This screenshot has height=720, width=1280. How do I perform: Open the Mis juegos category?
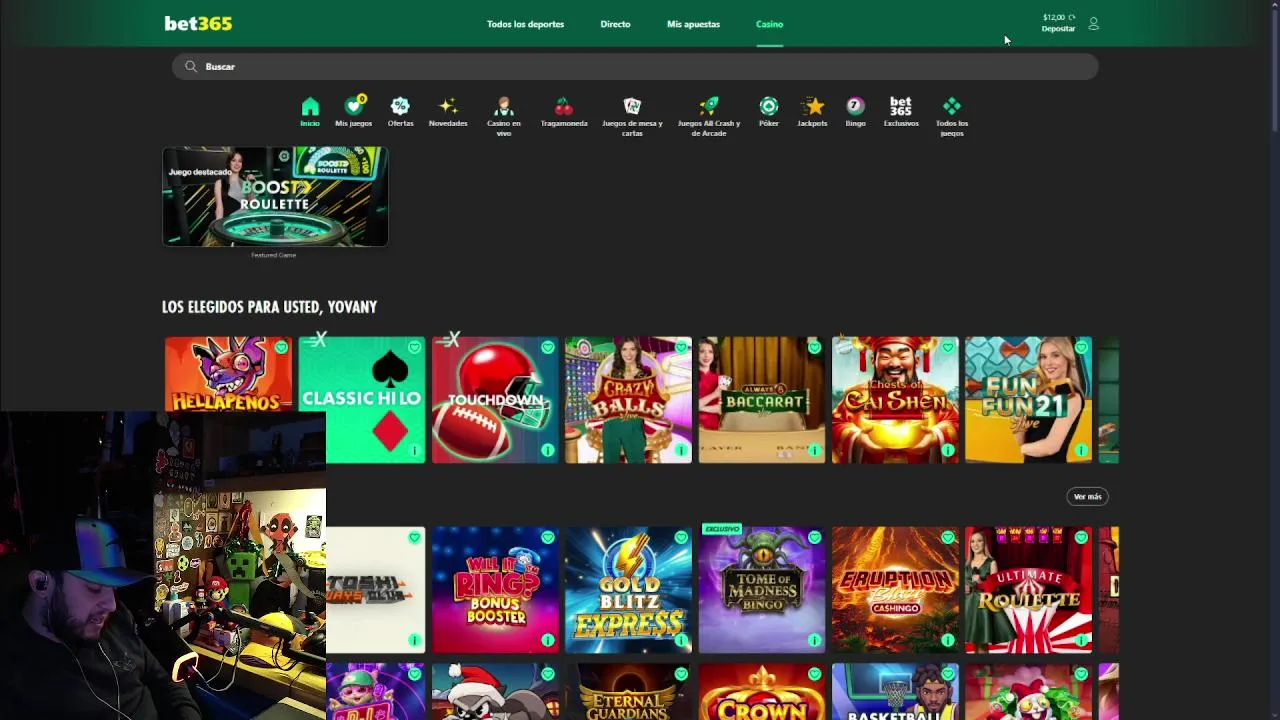[x=353, y=112]
